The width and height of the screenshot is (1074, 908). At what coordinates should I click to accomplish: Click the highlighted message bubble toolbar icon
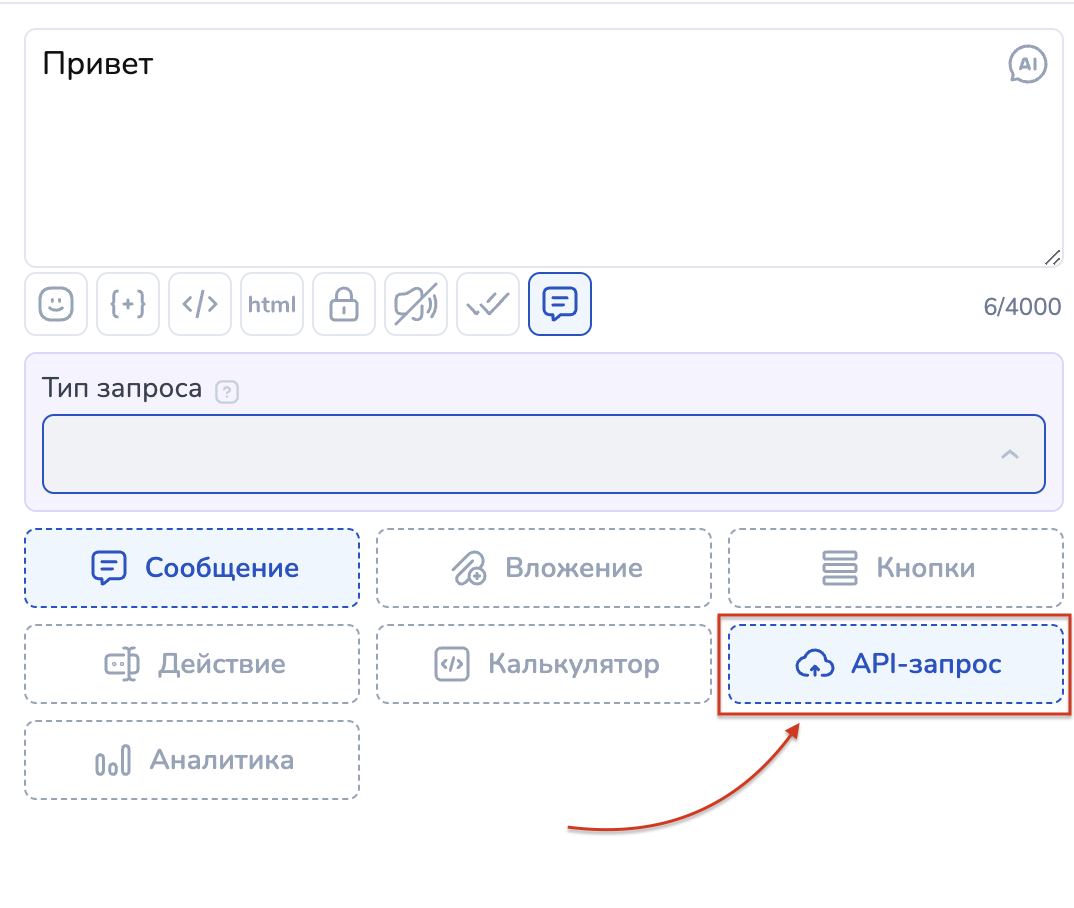click(x=560, y=304)
